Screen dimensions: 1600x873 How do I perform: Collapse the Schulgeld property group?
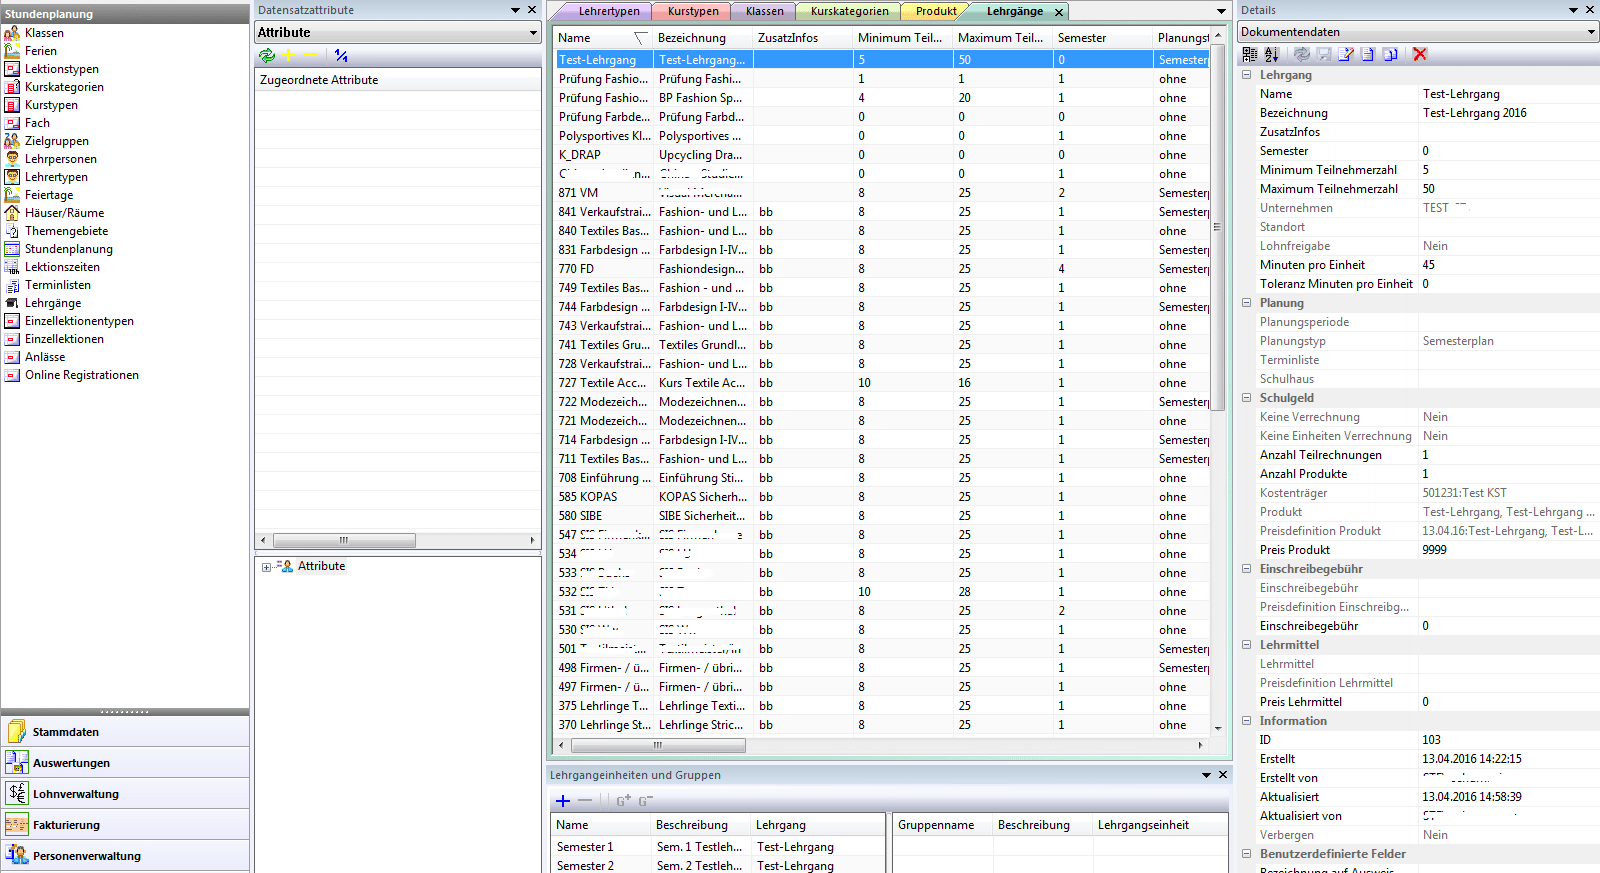coord(1247,398)
